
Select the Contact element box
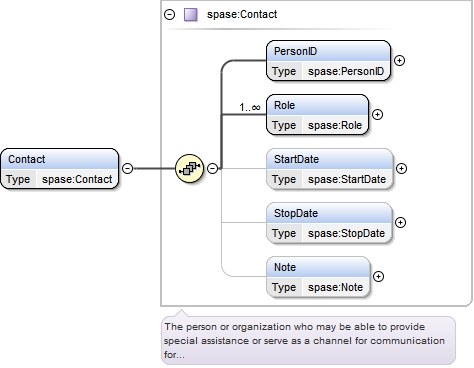coord(60,169)
